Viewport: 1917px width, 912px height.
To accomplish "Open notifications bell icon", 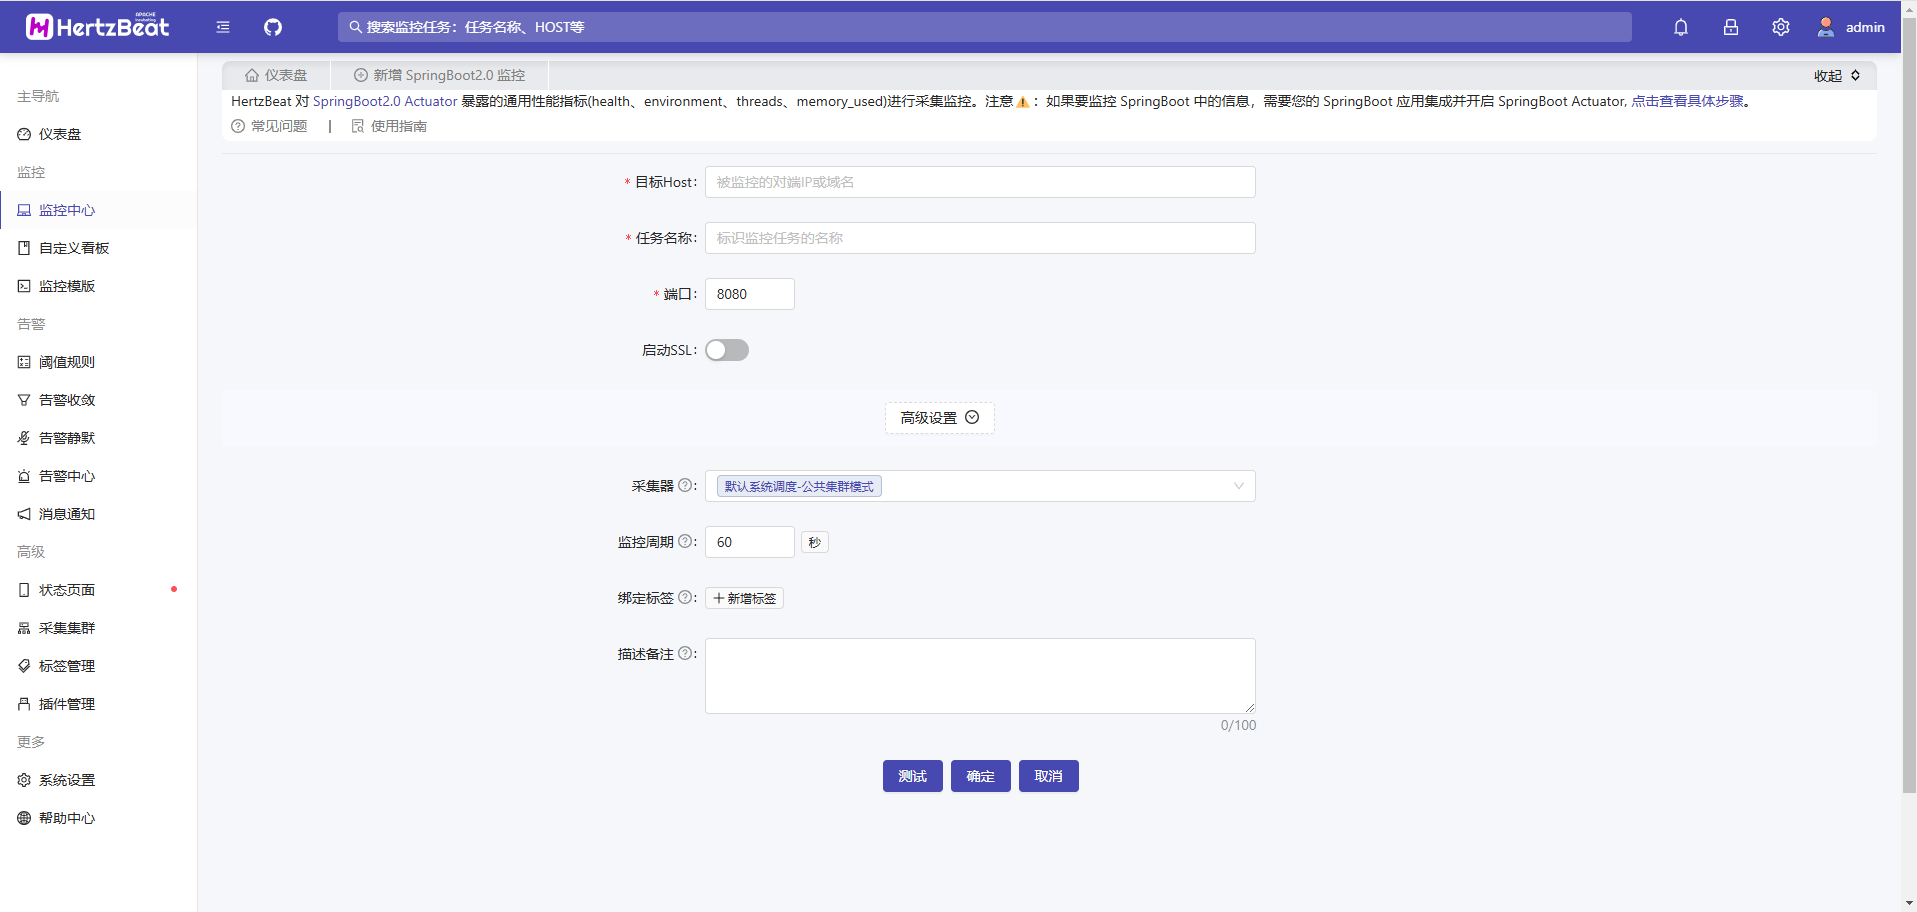I will coord(1681,27).
